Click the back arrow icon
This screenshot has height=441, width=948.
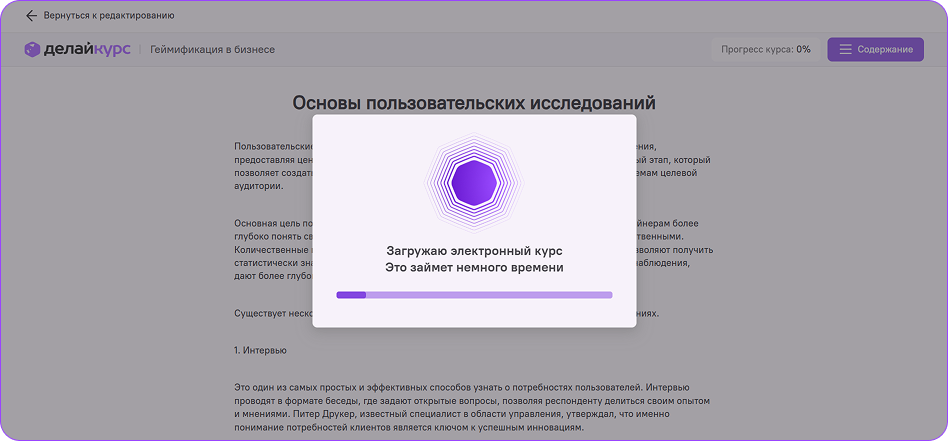[x=31, y=16]
